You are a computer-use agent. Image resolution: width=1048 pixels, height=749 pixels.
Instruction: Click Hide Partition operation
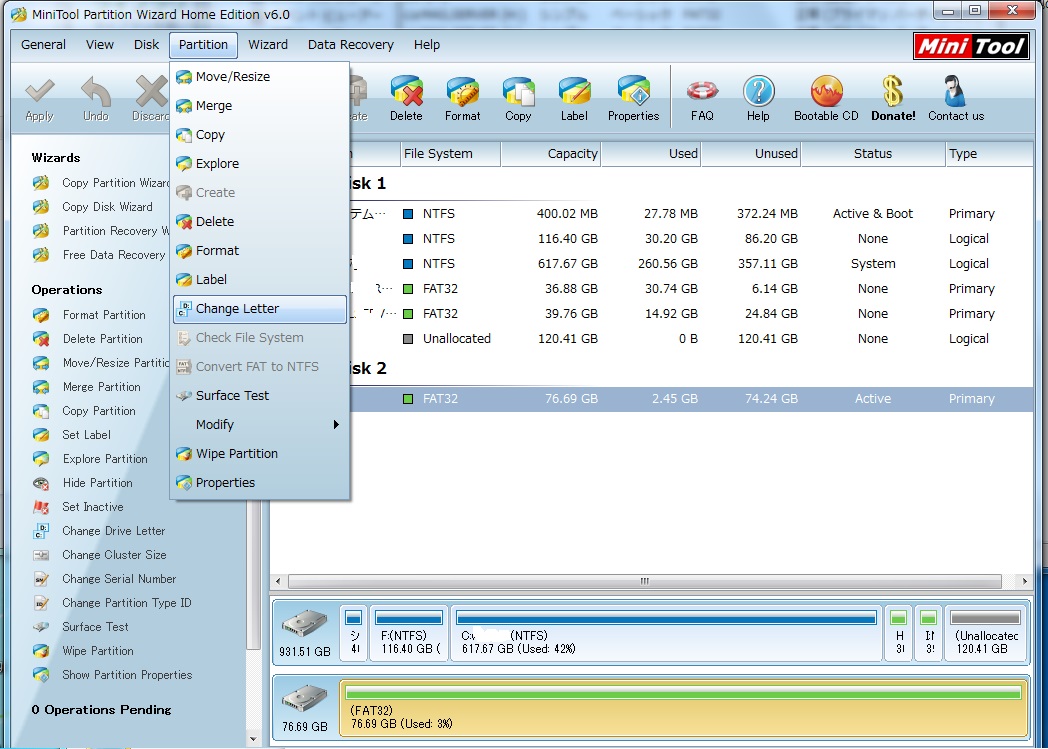click(98, 483)
